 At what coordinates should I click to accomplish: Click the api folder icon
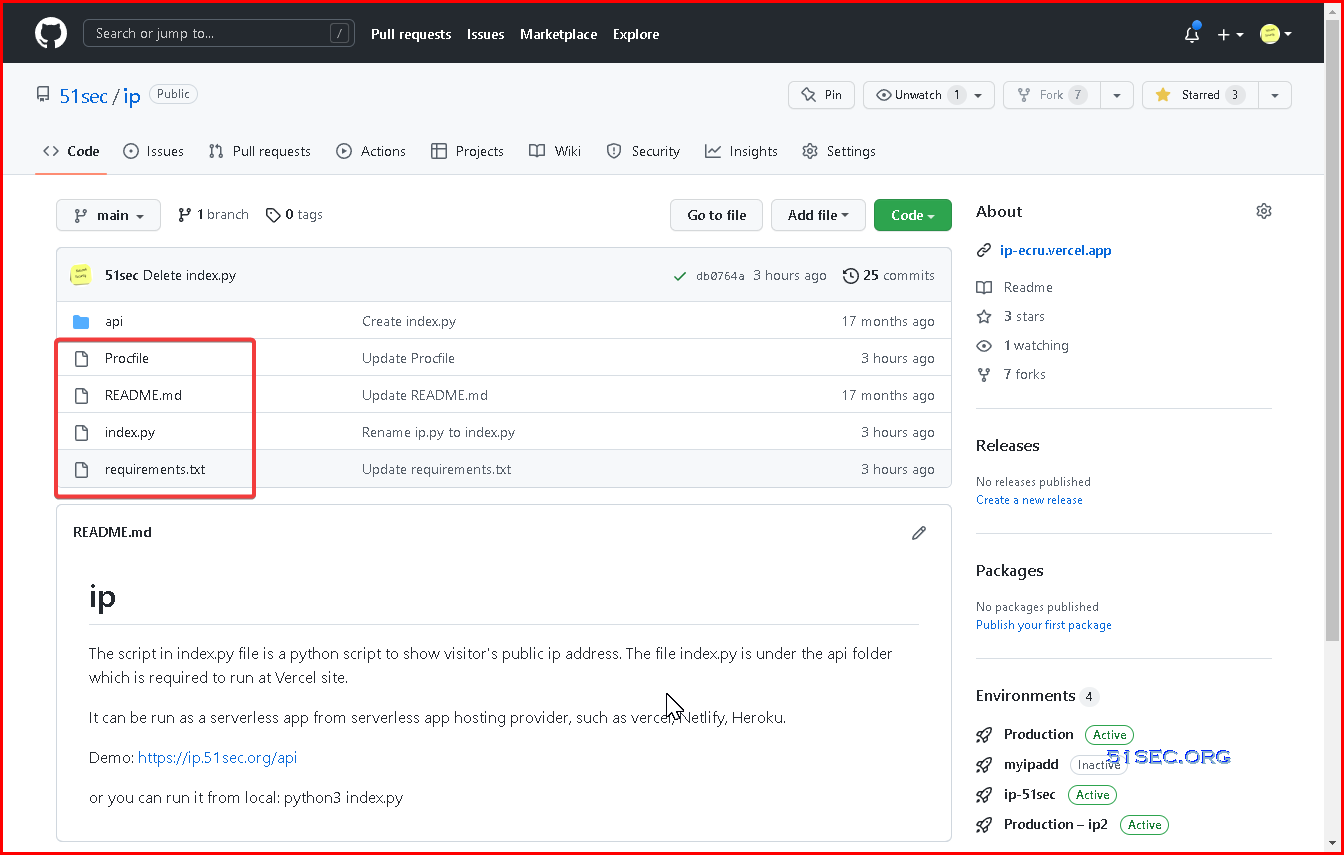(x=82, y=321)
